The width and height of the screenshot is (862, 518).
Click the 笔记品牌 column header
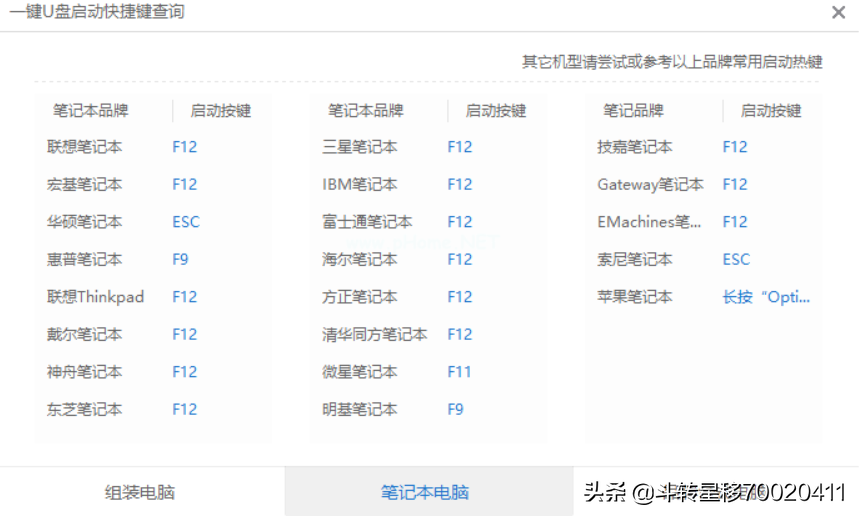click(x=633, y=111)
